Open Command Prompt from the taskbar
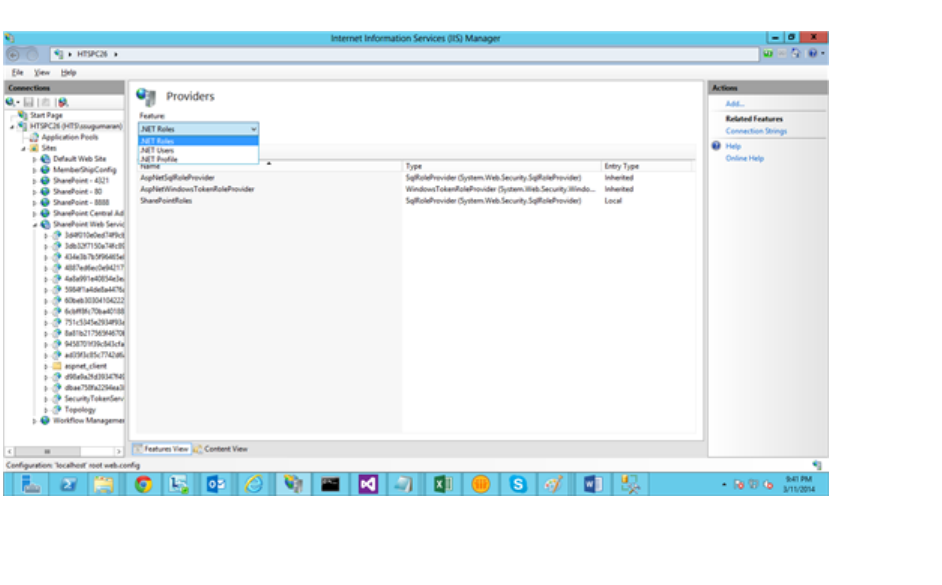This screenshot has width=942, height=585. pos(330,484)
